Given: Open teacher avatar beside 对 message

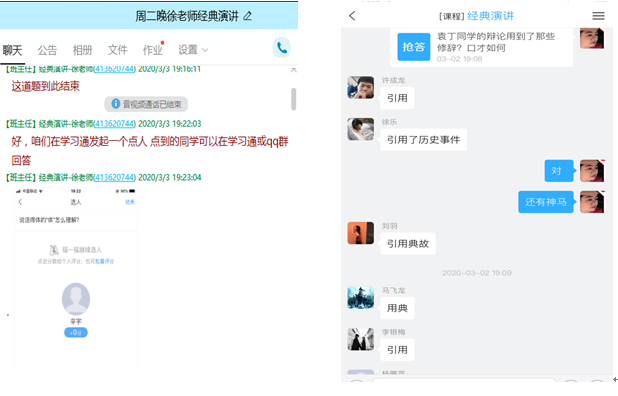Looking at the screenshot, I should pyautogui.click(x=592, y=171).
